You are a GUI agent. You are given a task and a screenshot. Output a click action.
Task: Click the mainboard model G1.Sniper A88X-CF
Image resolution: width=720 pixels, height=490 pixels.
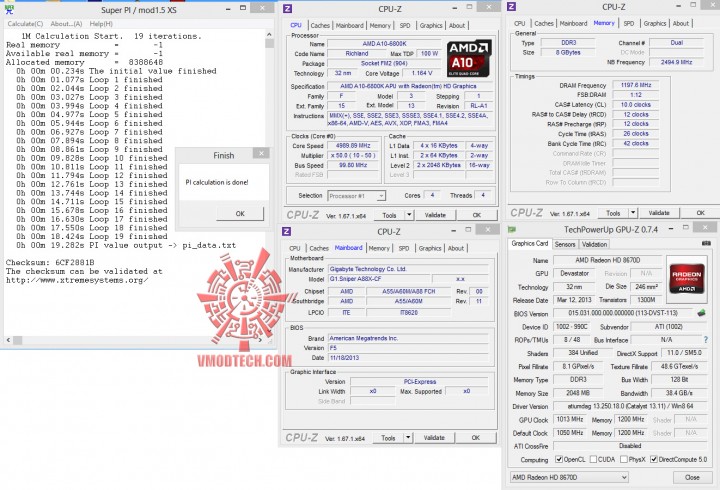click(x=379, y=279)
